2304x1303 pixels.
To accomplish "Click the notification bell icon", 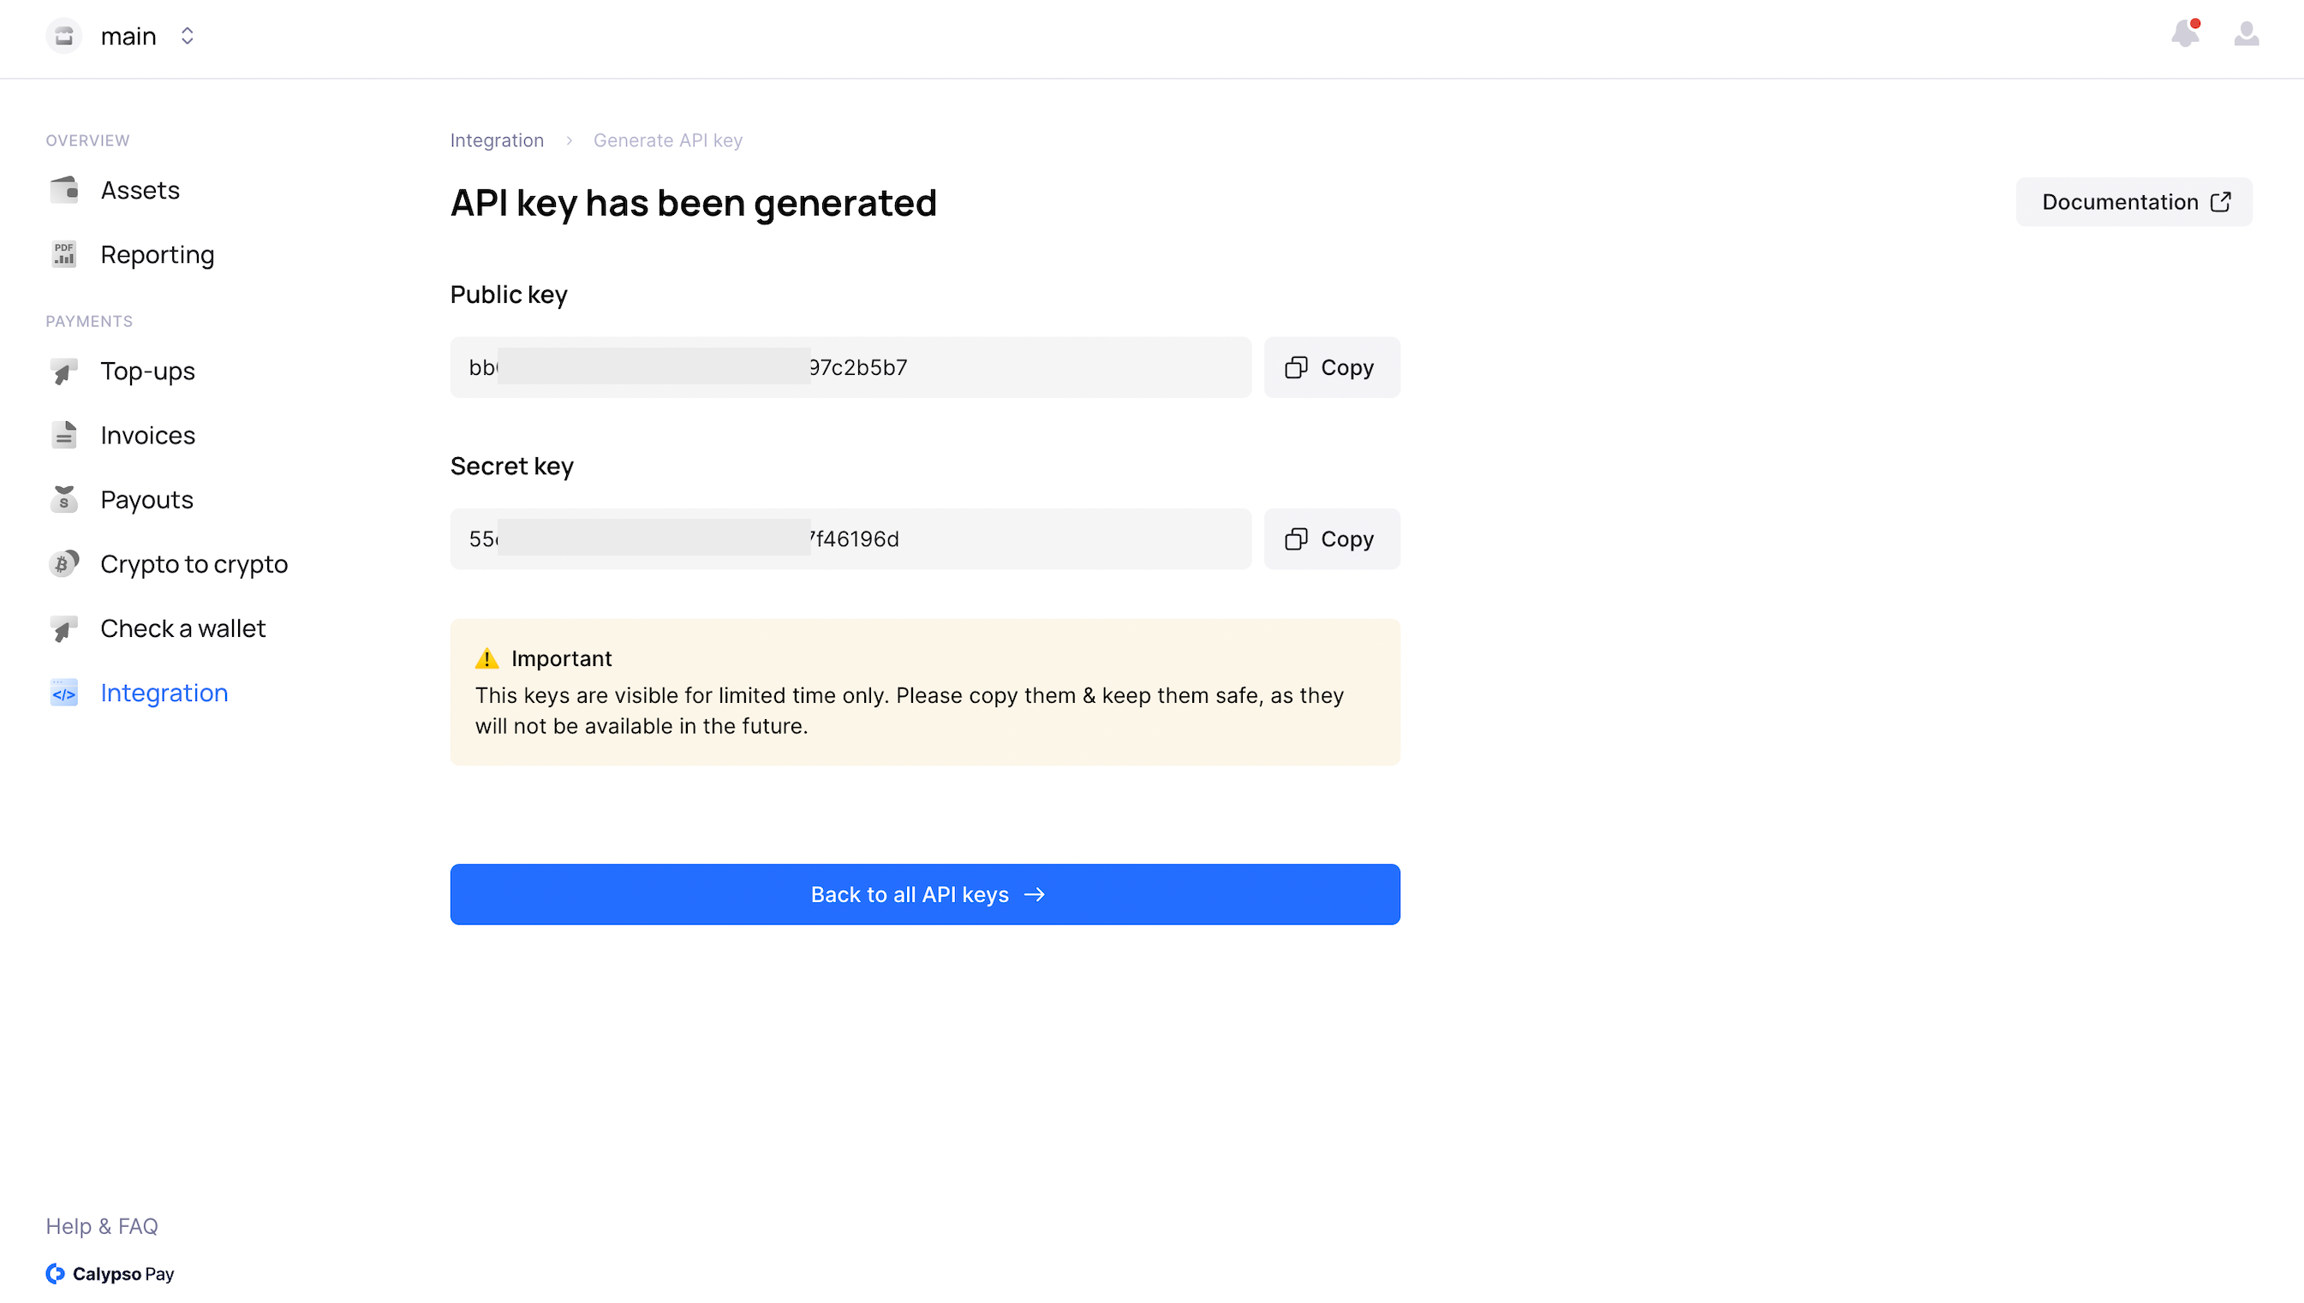I will click(x=2185, y=35).
